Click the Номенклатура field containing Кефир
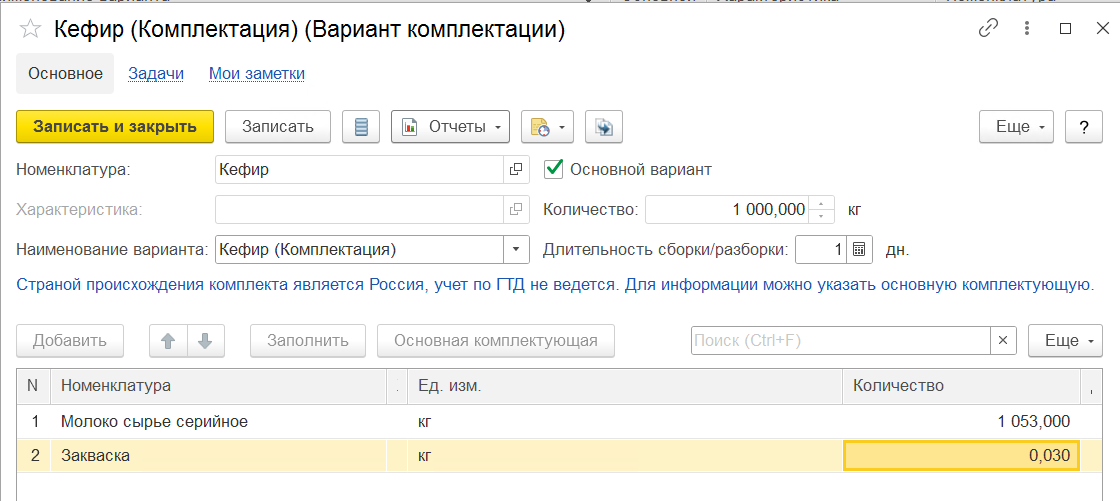The width and height of the screenshot is (1120, 501). coord(359,169)
